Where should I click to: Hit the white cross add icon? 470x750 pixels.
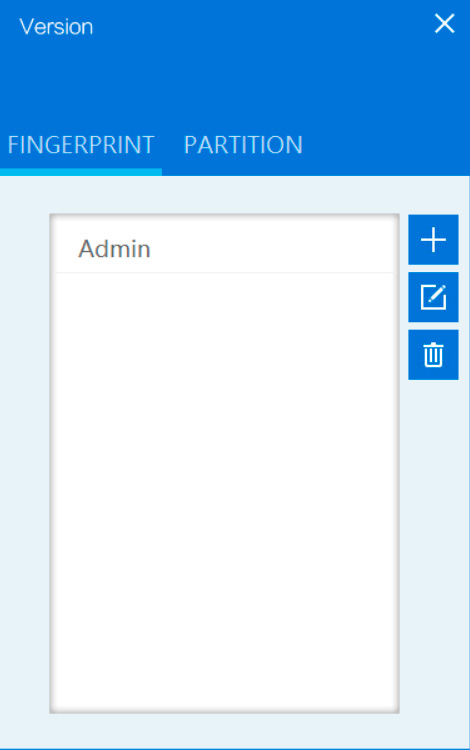433,240
